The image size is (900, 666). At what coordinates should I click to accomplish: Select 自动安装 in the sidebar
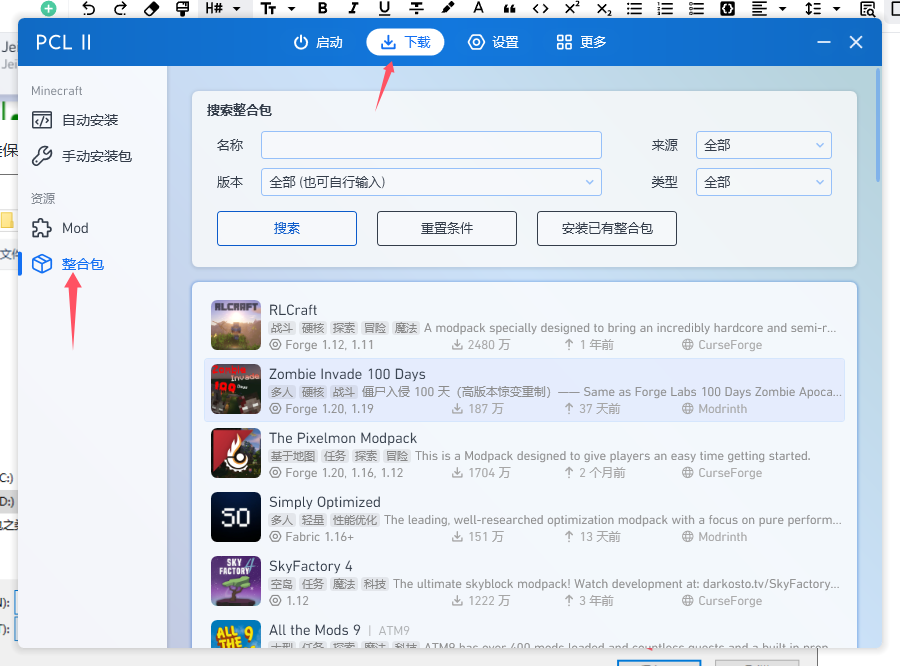(90, 120)
